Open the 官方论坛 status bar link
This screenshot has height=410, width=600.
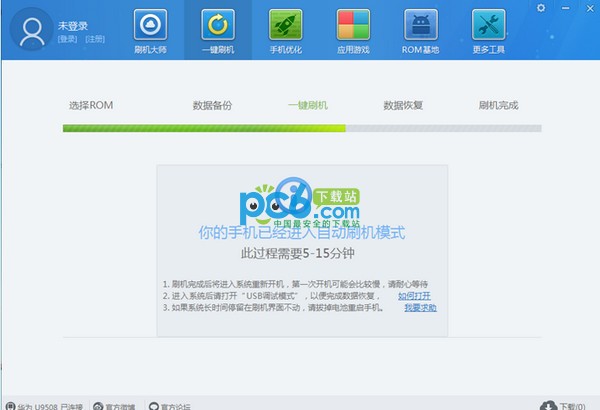[169, 406]
